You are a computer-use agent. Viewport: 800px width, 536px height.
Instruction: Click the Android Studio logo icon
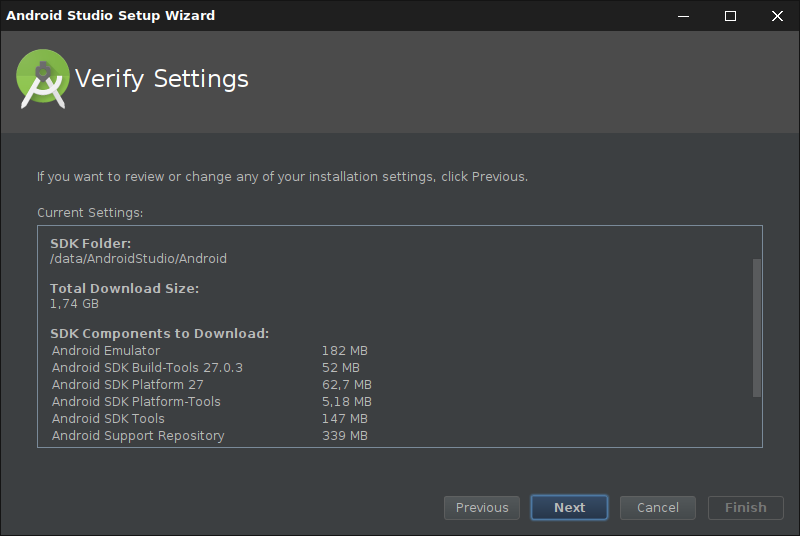[42, 80]
